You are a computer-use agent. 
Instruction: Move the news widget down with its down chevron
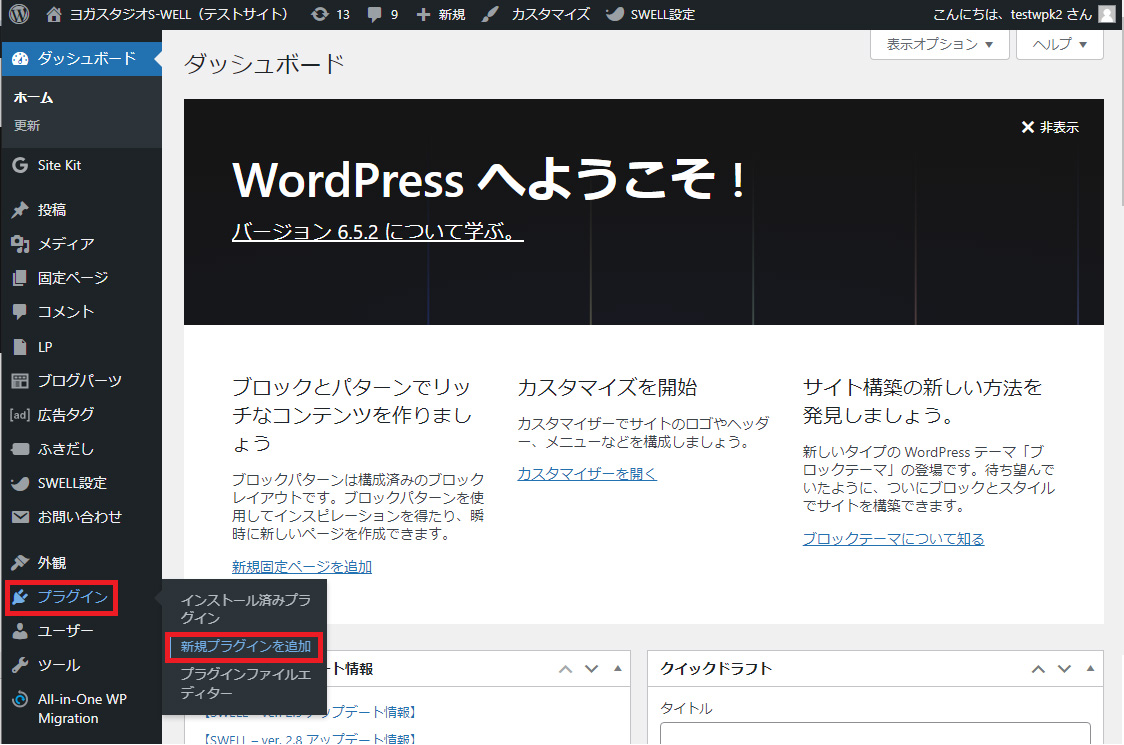pyautogui.click(x=591, y=669)
